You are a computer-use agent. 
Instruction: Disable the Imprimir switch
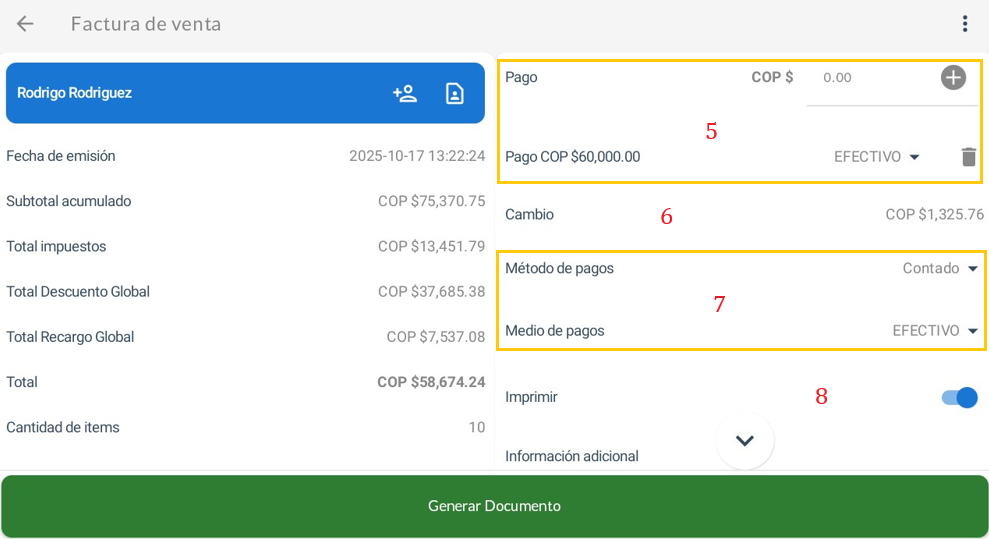[959, 397]
